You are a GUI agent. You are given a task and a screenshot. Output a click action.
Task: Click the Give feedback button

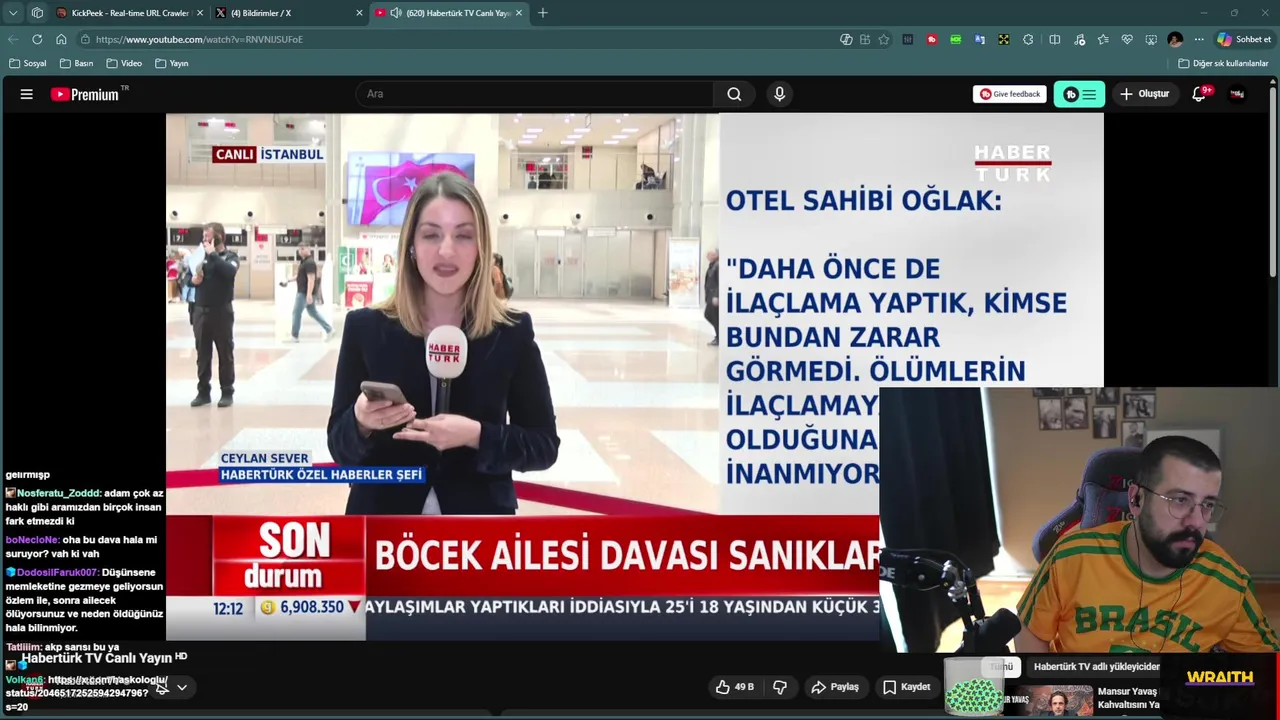[x=1009, y=94]
